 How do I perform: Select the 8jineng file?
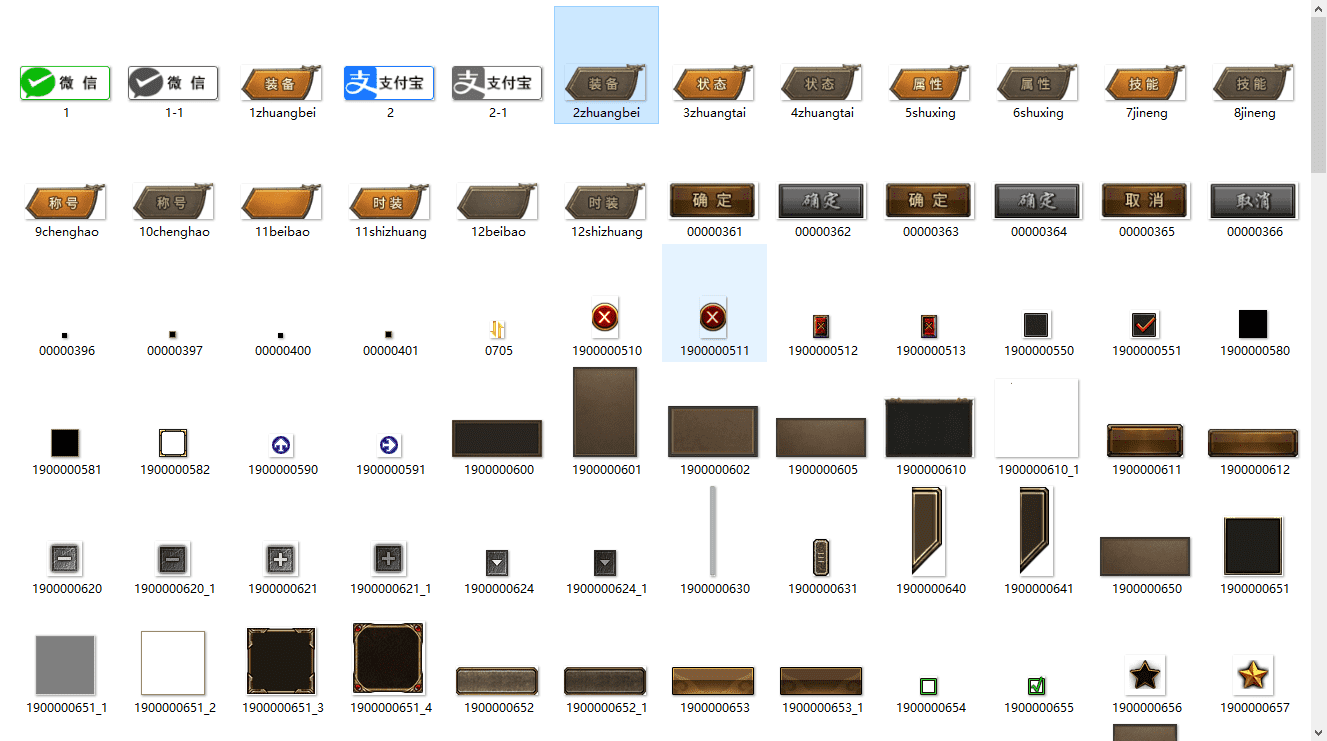point(1254,83)
